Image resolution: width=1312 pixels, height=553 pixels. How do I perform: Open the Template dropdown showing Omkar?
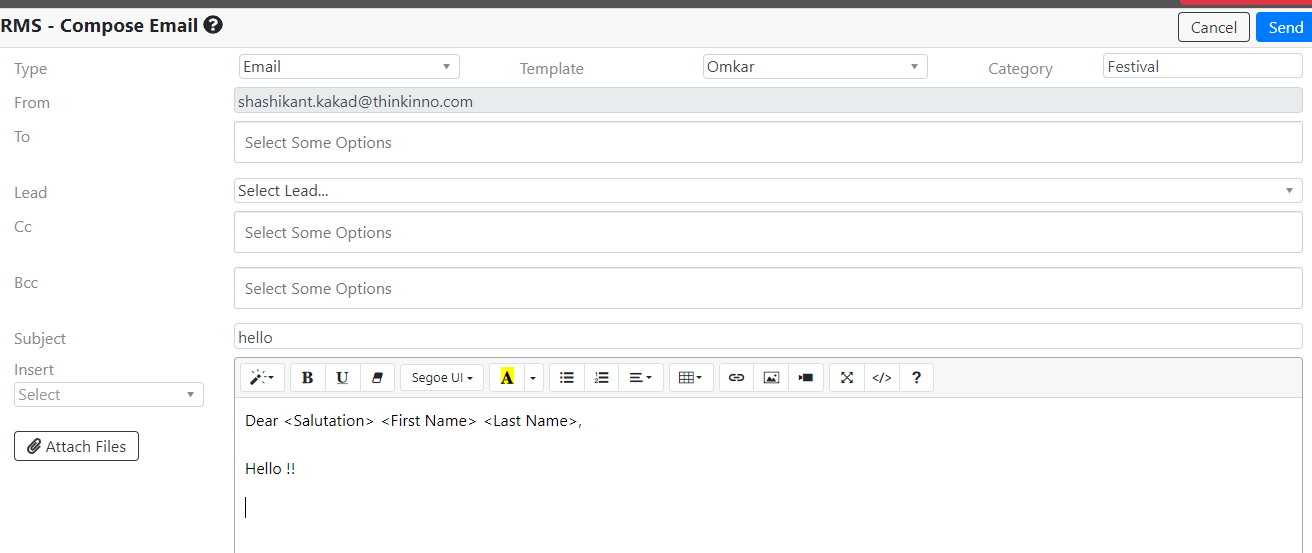tap(815, 67)
